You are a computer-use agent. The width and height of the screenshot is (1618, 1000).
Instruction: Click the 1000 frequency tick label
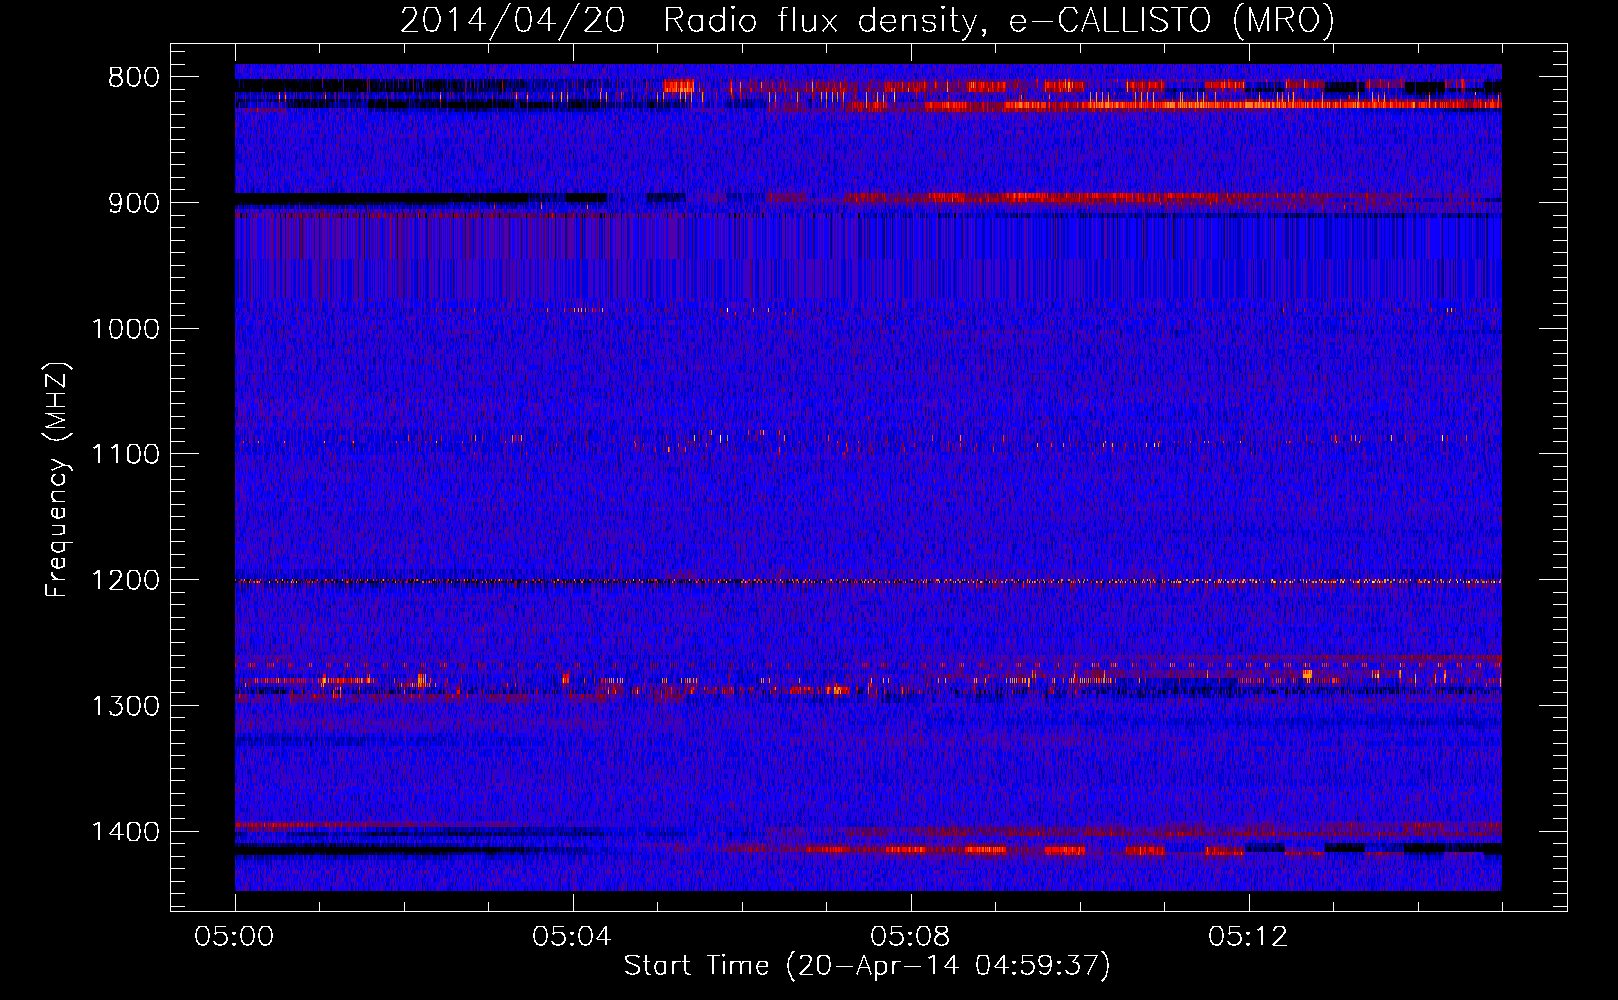click(125, 329)
